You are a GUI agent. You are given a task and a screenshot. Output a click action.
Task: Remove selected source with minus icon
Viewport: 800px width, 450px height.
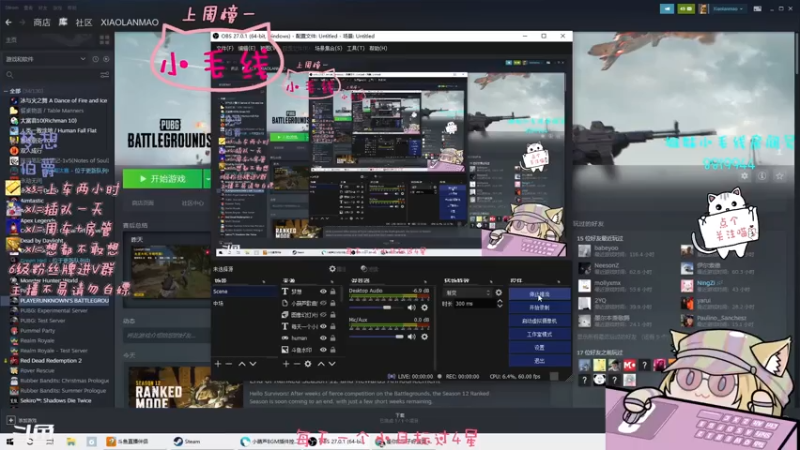point(296,364)
